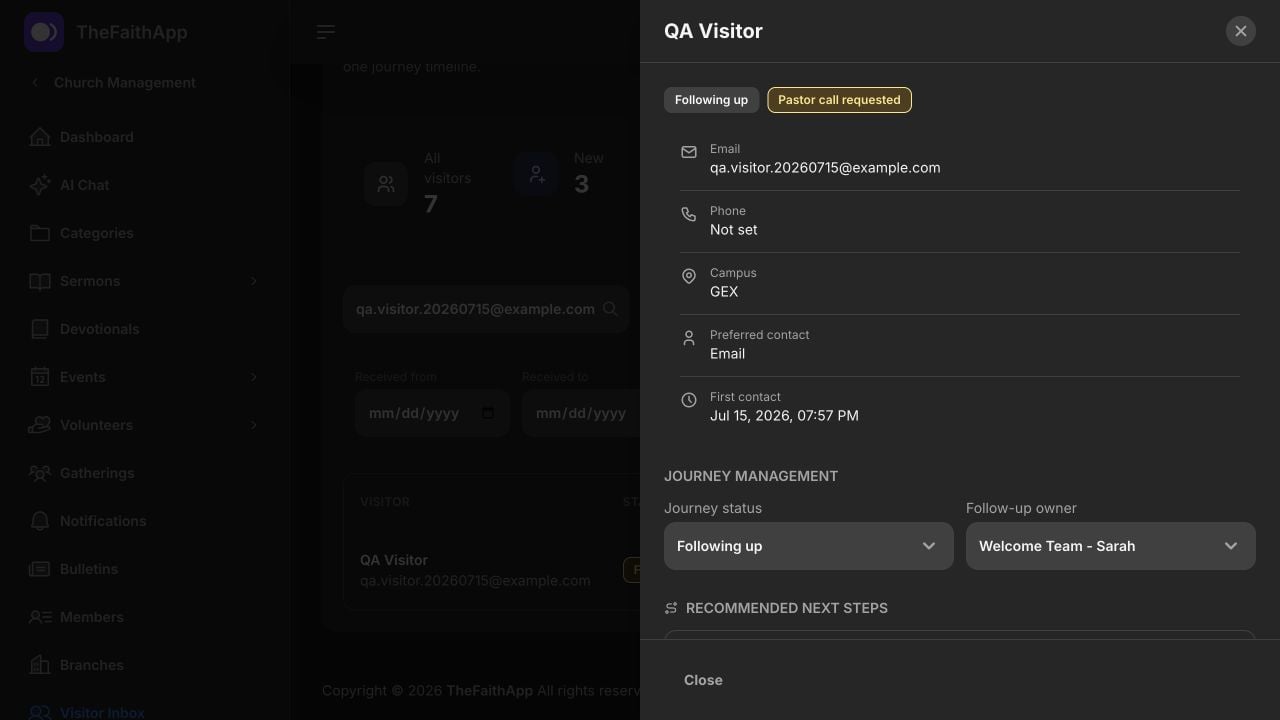Click Bulletins icon in sidebar
Viewport: 1280px width, 720px height.
pyautogui.click(x=40, y=569)
